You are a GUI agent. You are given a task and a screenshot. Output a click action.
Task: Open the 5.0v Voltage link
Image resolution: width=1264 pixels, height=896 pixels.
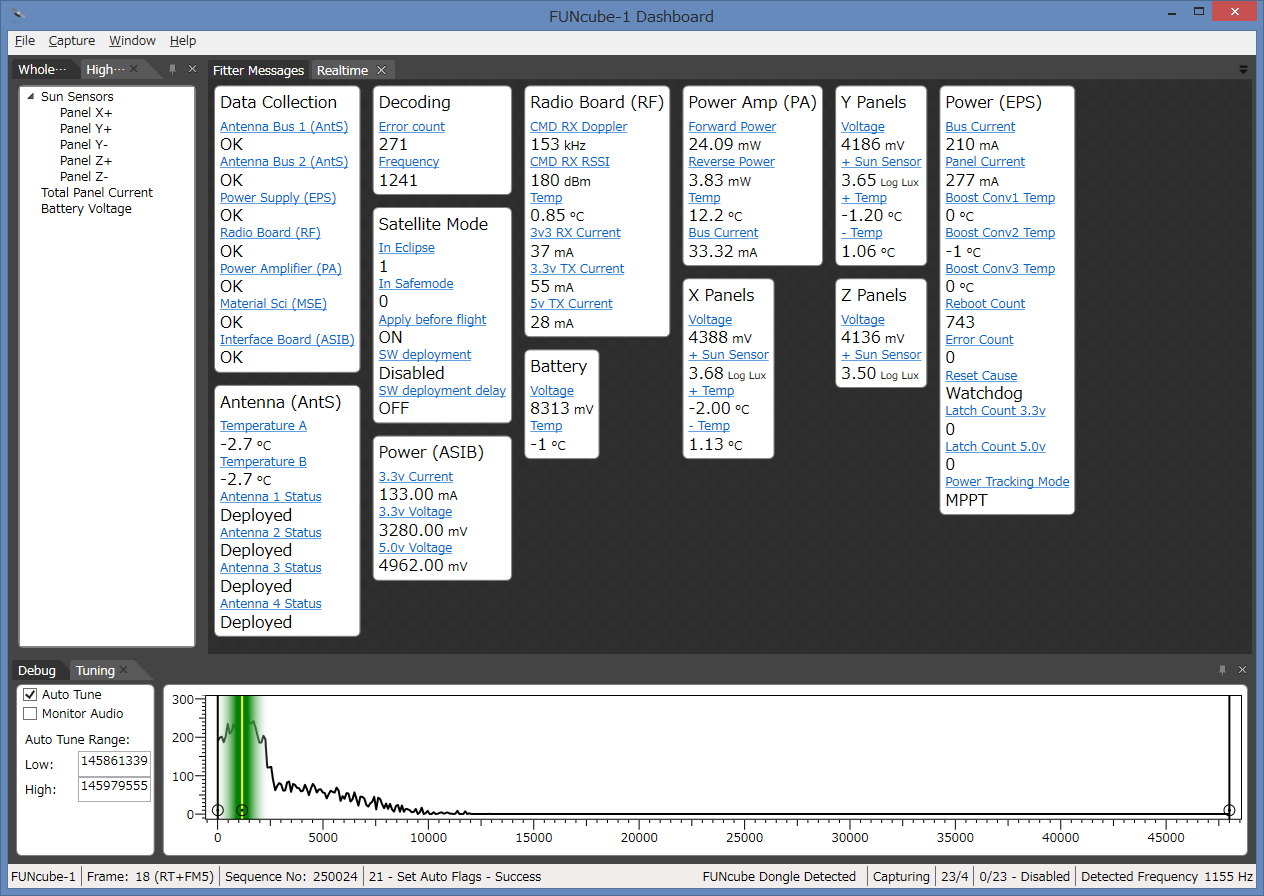(416, 548)
